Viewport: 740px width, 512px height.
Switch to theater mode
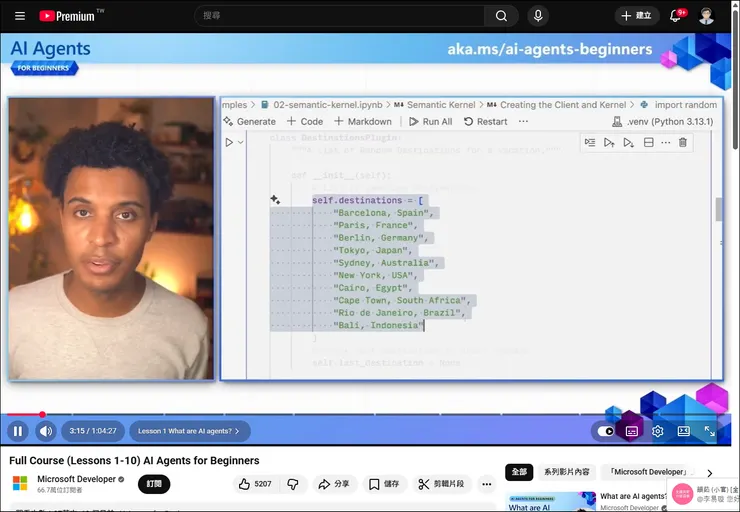click(x=683, y=431)
